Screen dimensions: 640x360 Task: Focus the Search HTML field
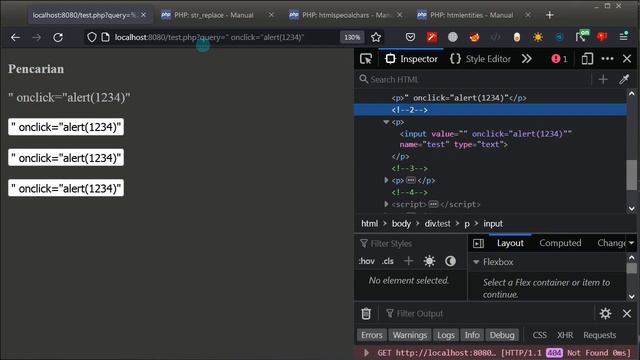pyautogui.click(x=473, y=79)
